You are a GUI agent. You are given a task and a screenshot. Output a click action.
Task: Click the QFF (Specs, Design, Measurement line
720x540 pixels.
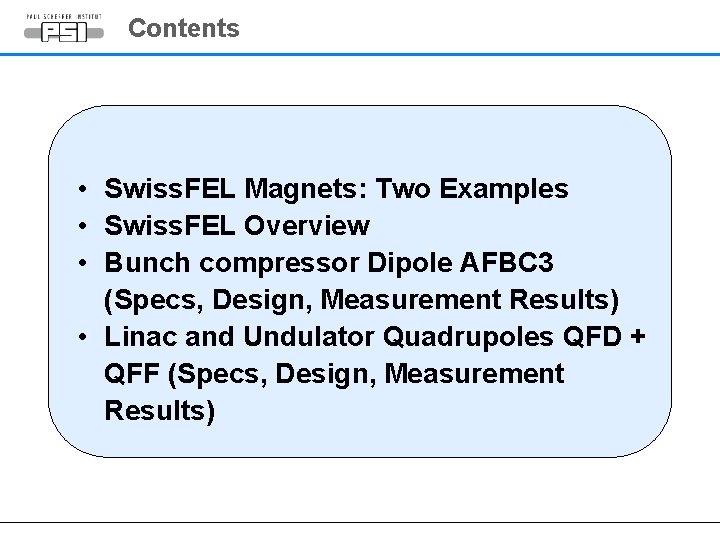[333, 374]
